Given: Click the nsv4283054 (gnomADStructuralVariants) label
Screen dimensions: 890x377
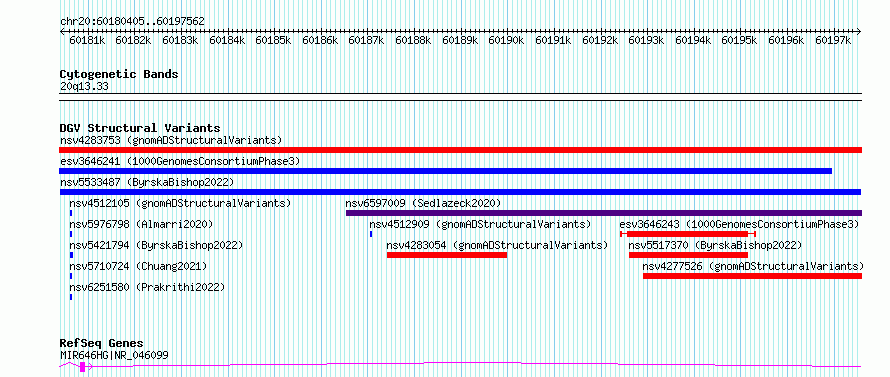Looking at the screenshot, I should click(497, 245).
